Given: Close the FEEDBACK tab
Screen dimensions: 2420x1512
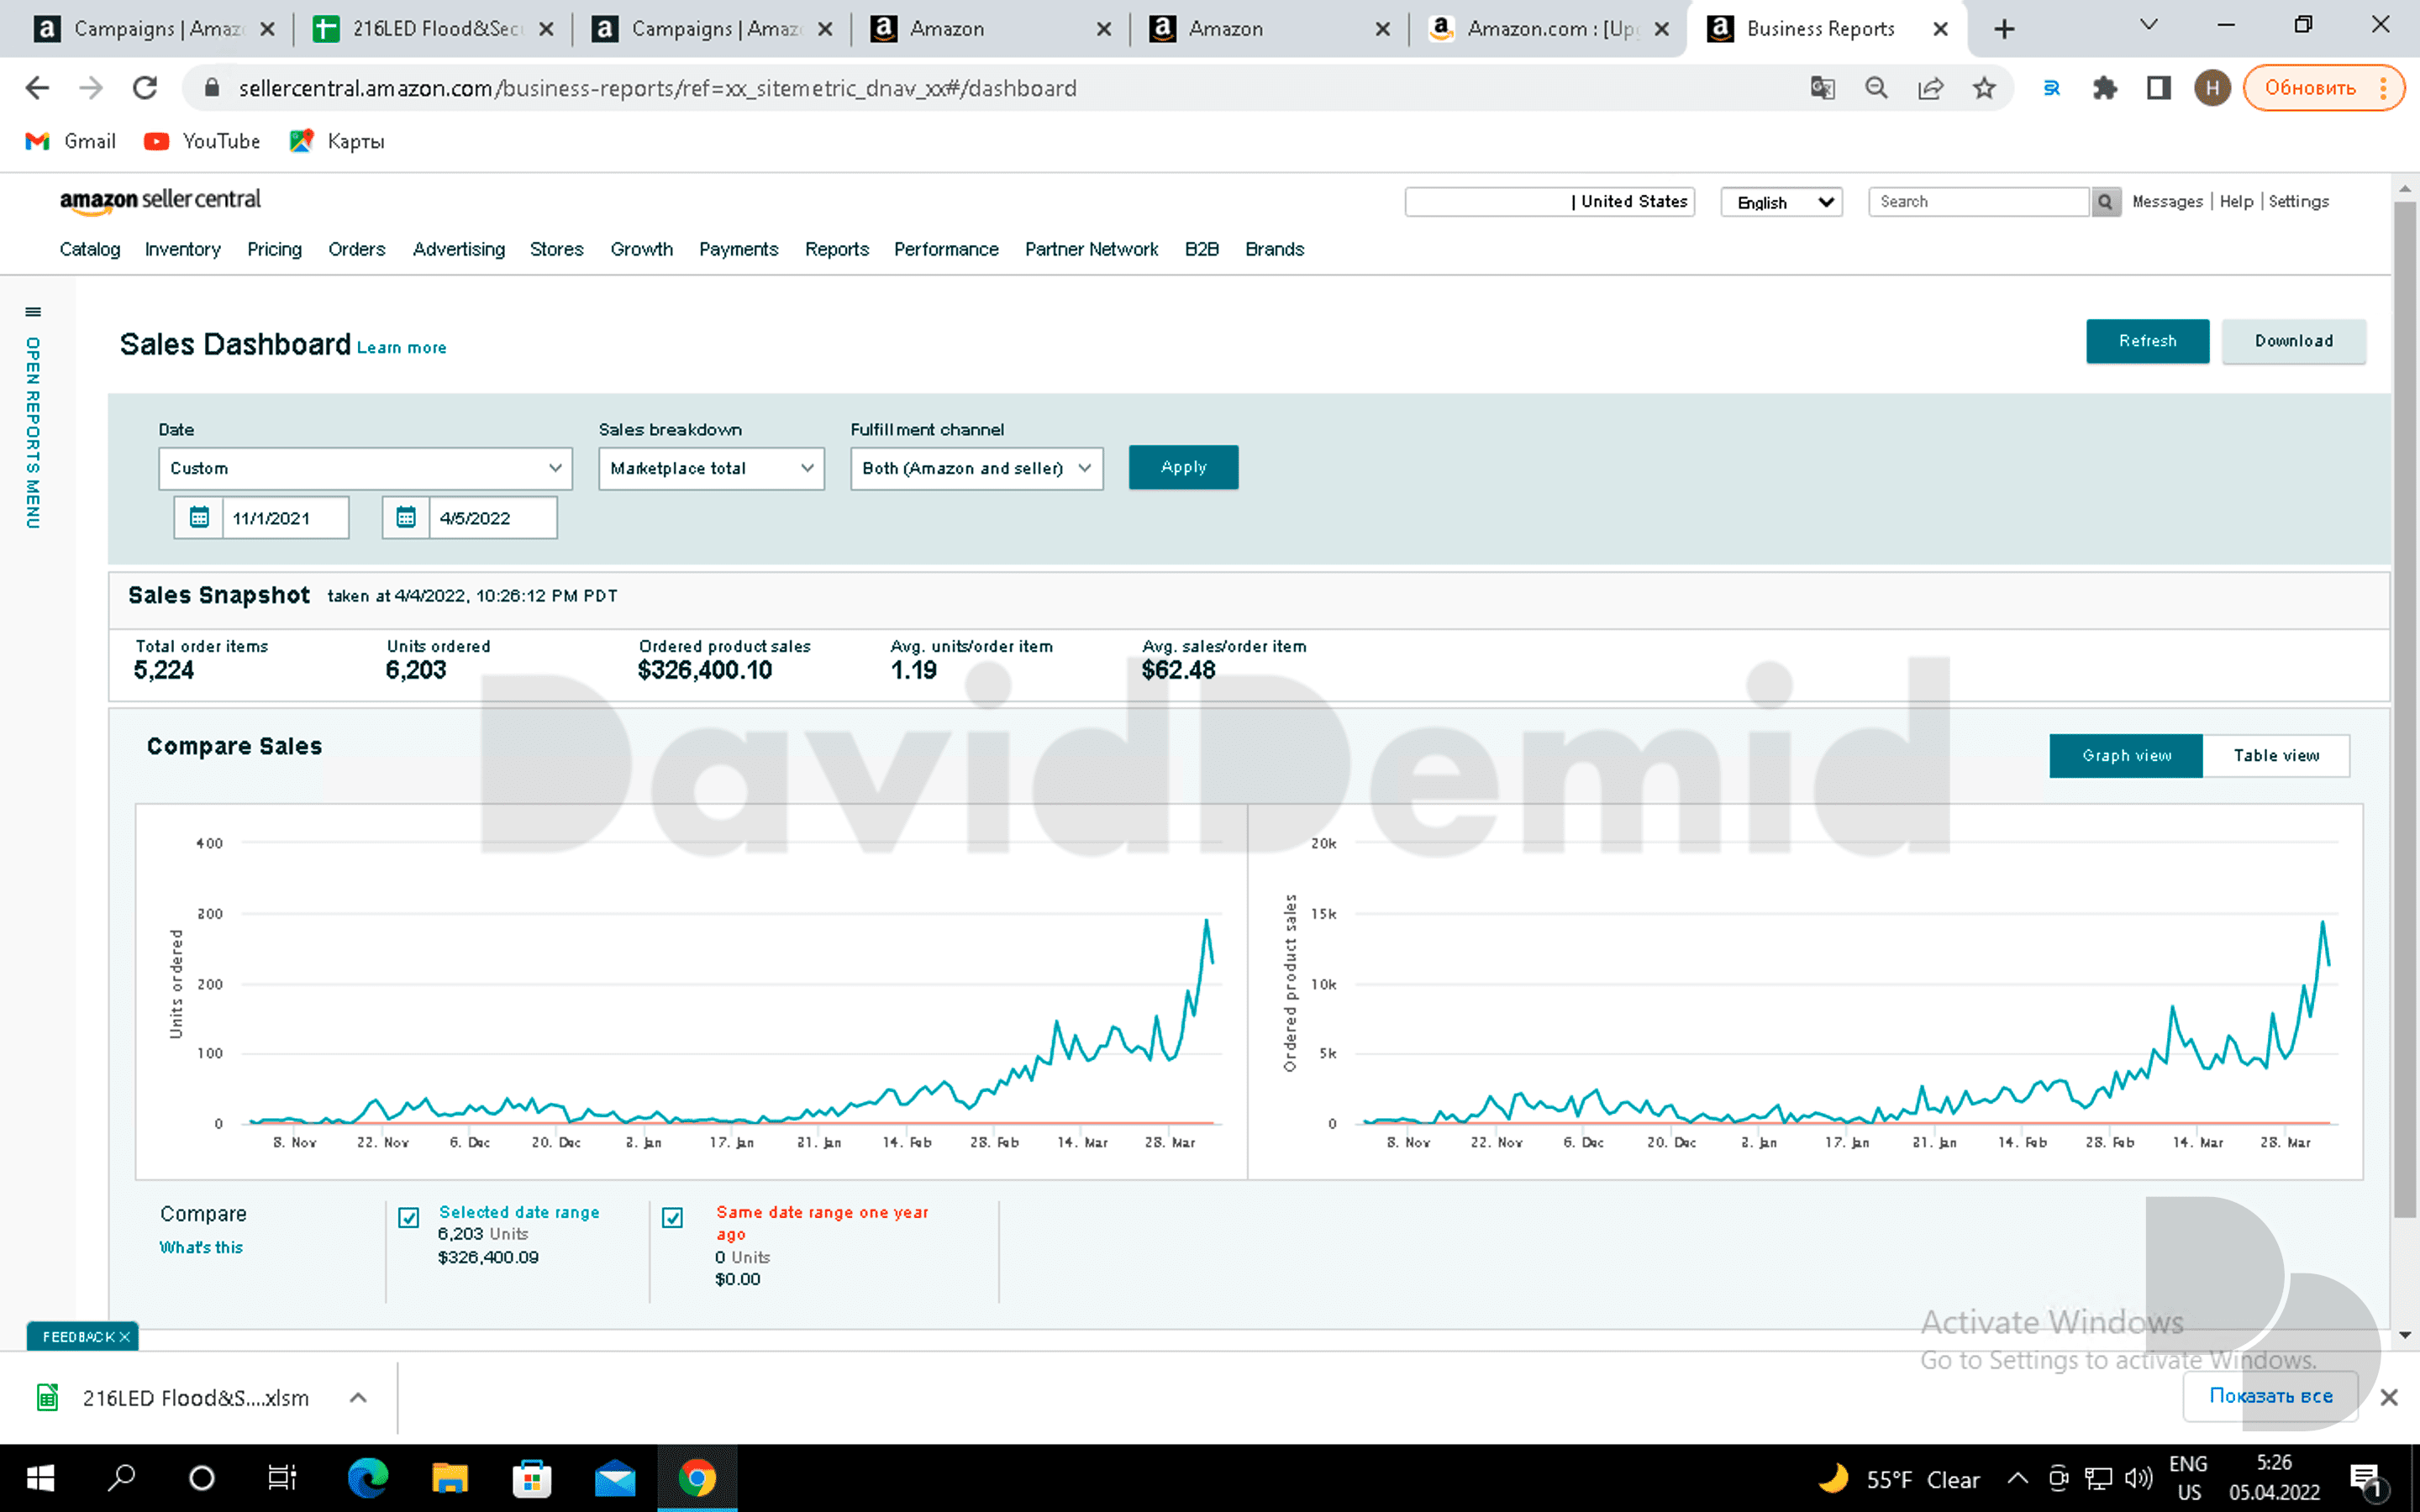Looking at the screenshot, I should point(125,1337).
